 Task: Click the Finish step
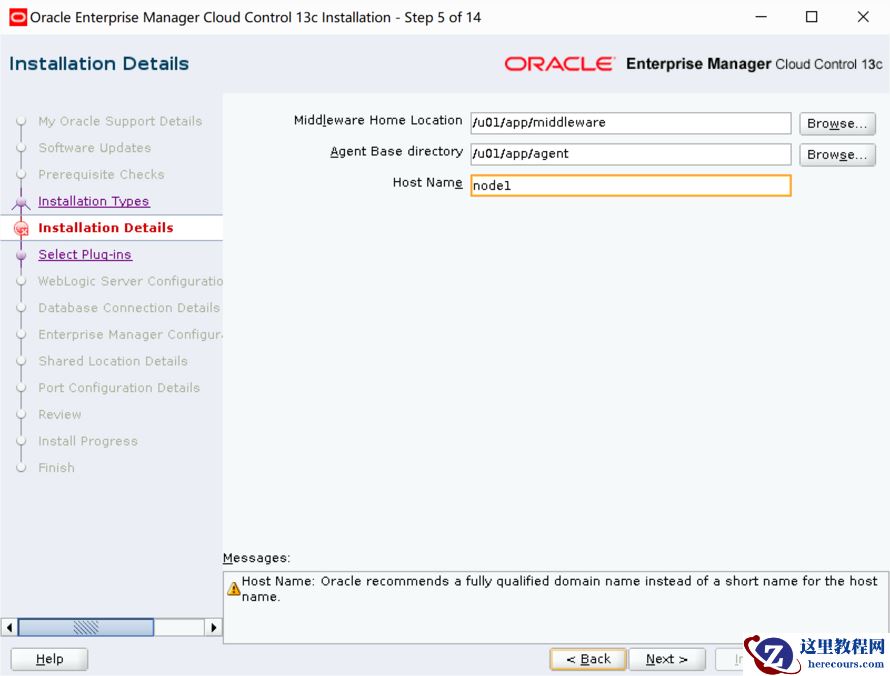tap(56, 468)
